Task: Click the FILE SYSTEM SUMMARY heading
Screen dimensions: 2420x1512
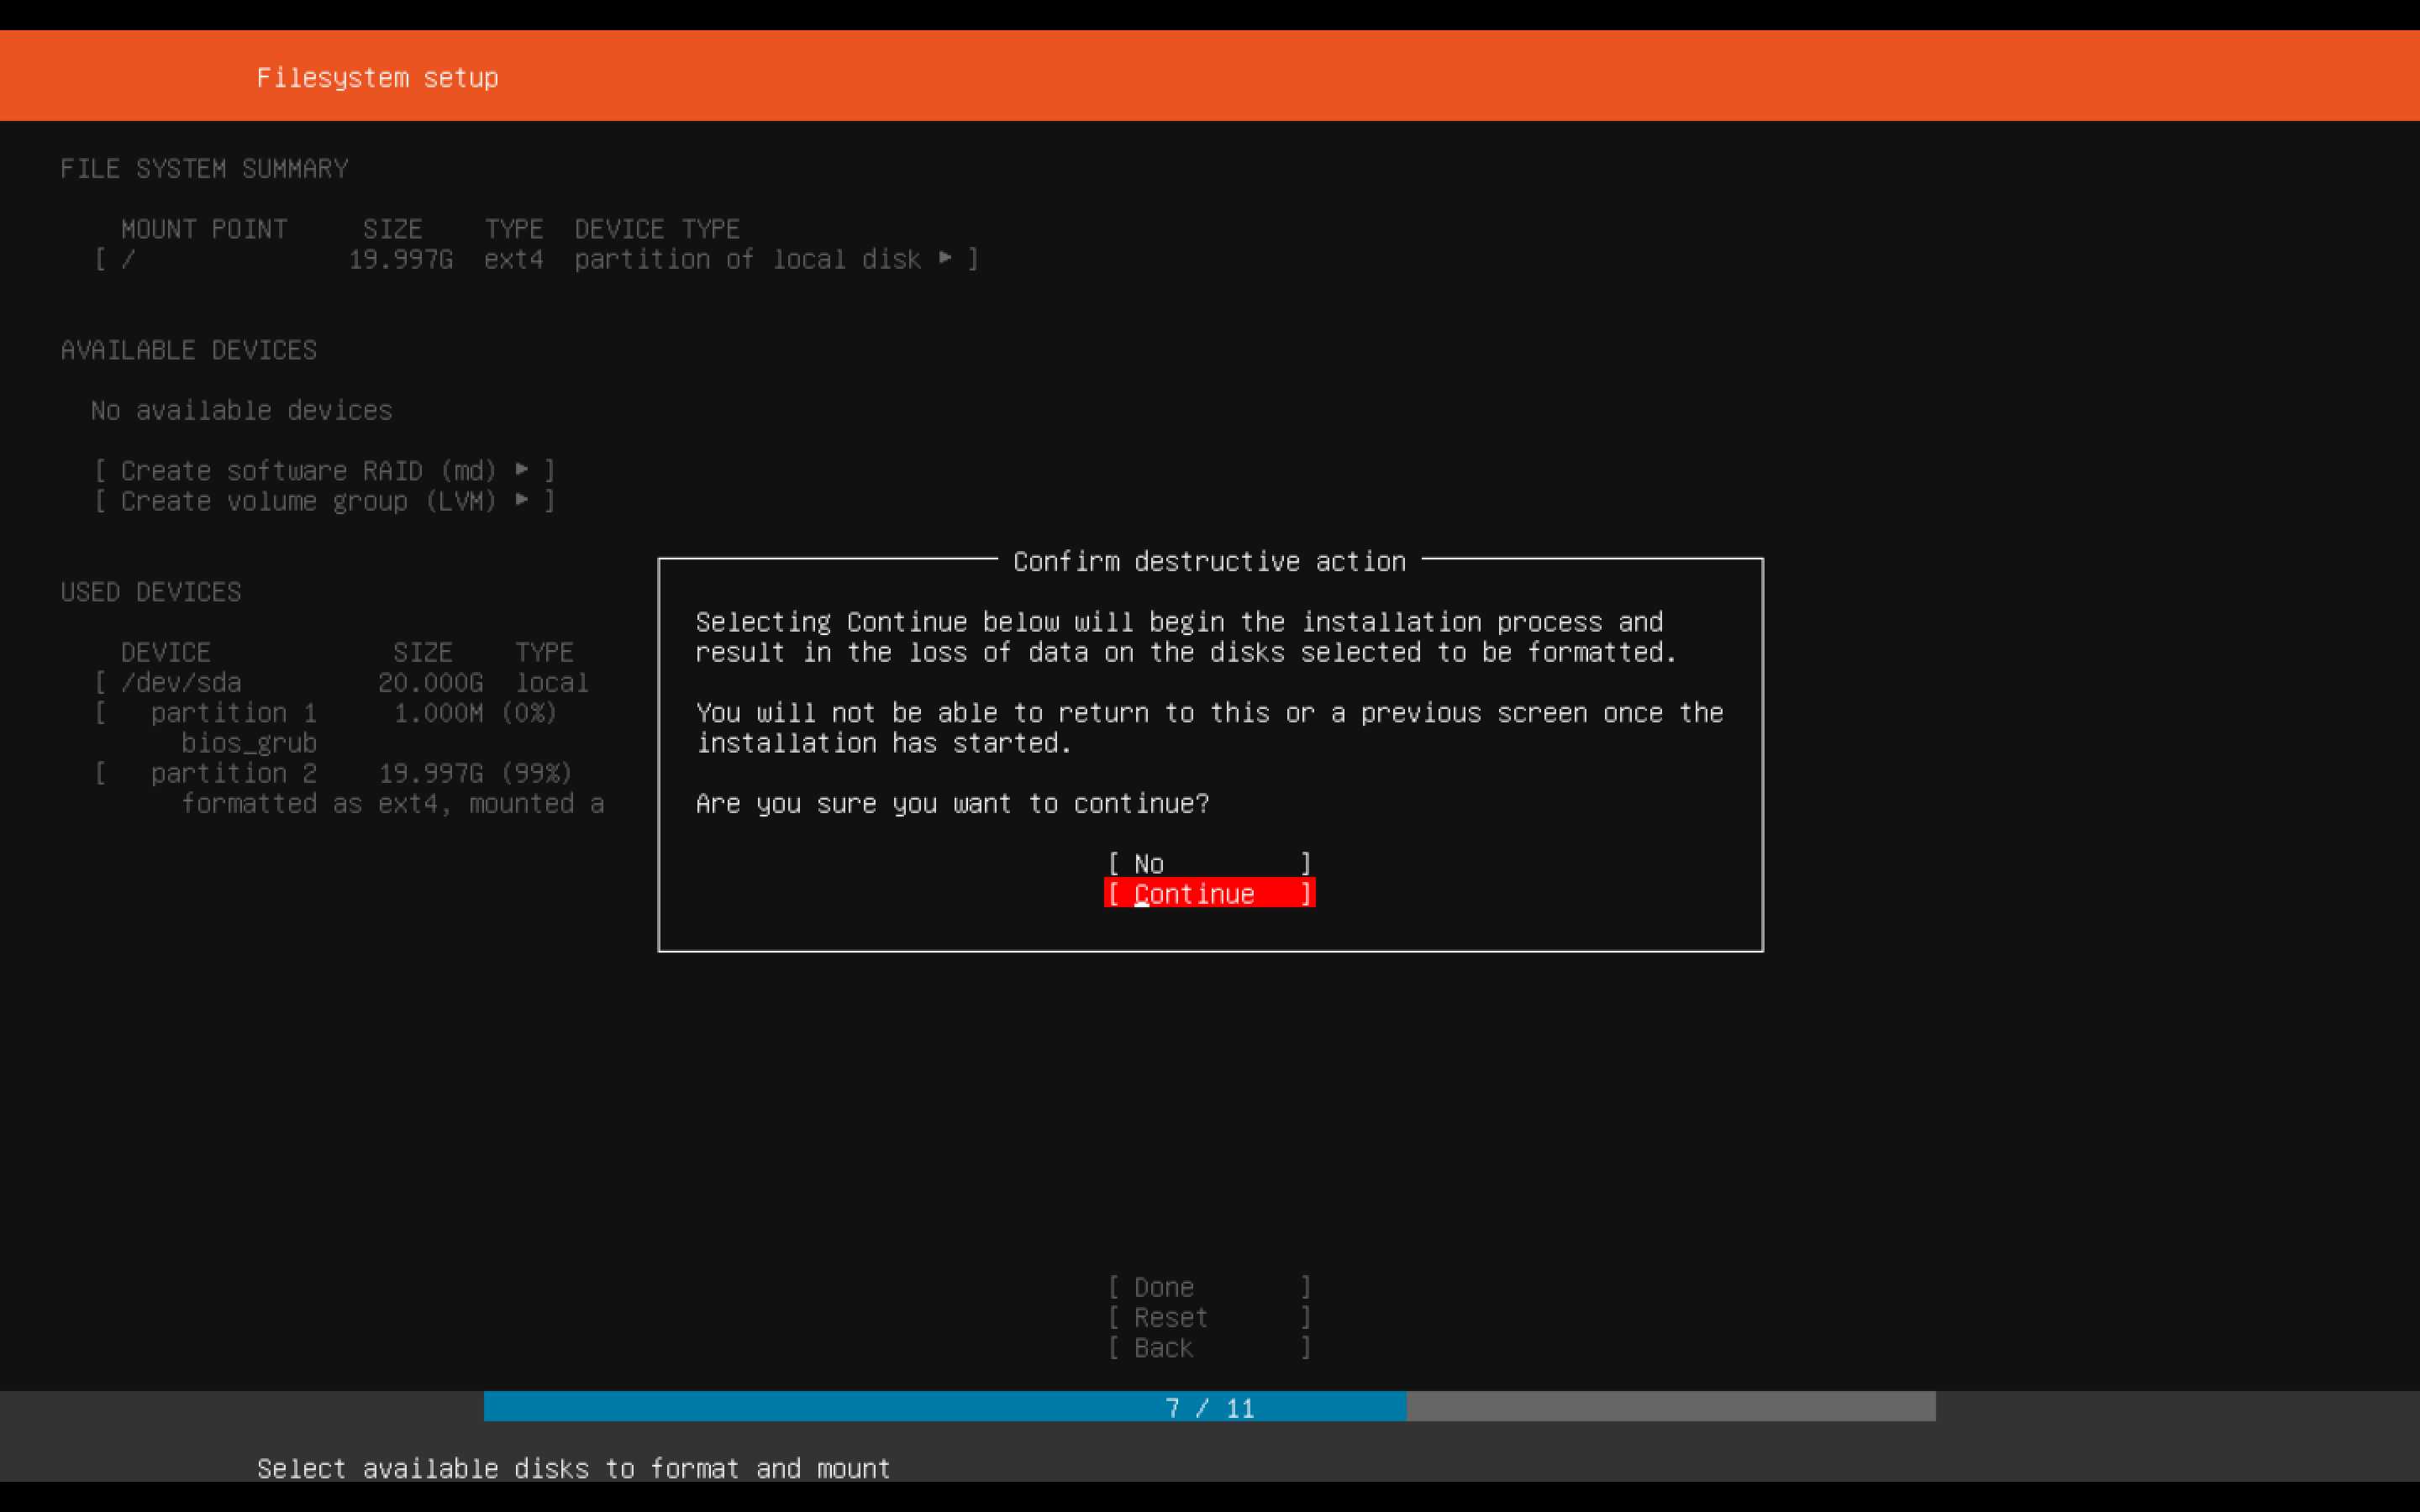Action: (204, 168)
